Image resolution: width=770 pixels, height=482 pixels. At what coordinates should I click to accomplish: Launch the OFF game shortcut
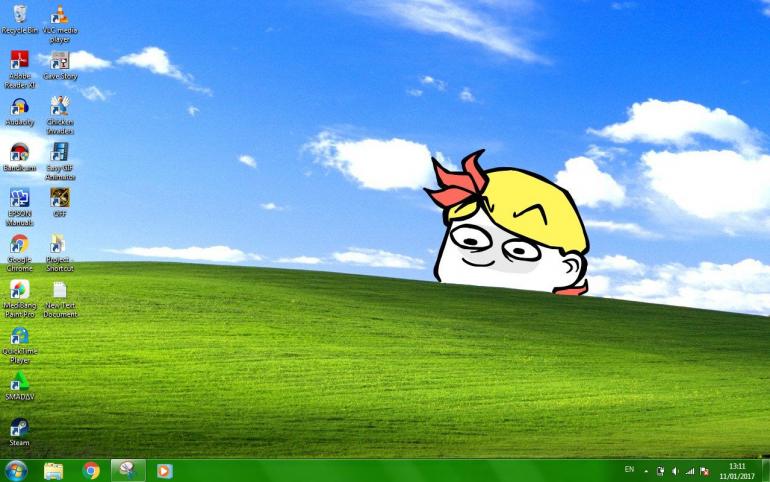click(60, 203)
